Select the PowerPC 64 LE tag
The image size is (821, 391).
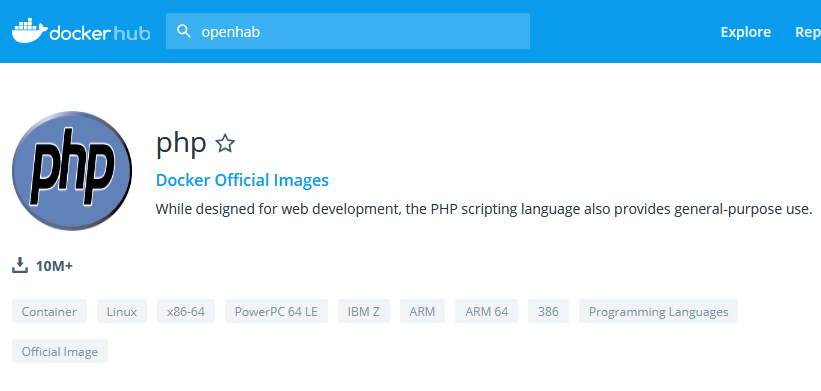point(276,311)
